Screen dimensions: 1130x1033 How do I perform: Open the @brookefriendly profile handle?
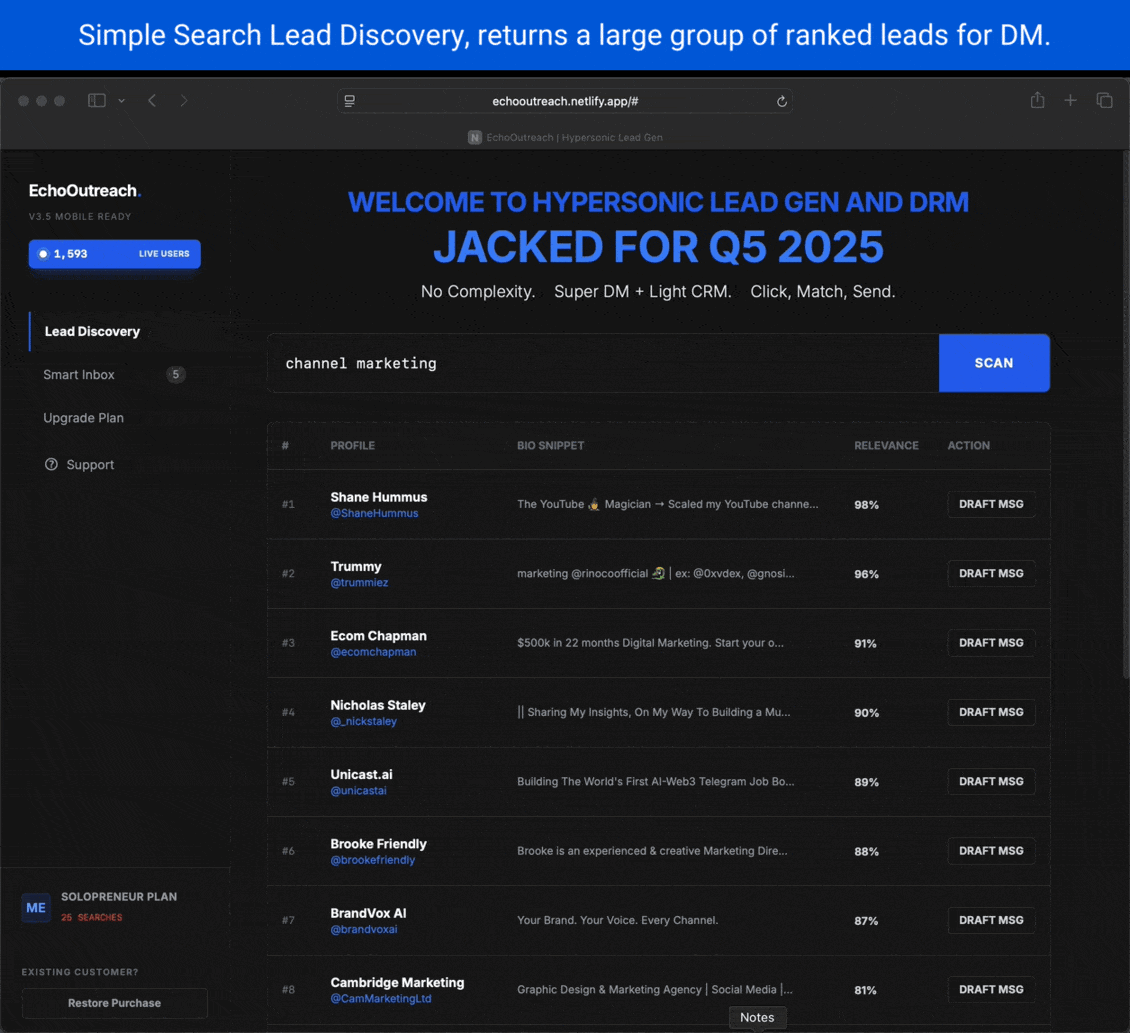pyautogui.click(x=373, y=860)
